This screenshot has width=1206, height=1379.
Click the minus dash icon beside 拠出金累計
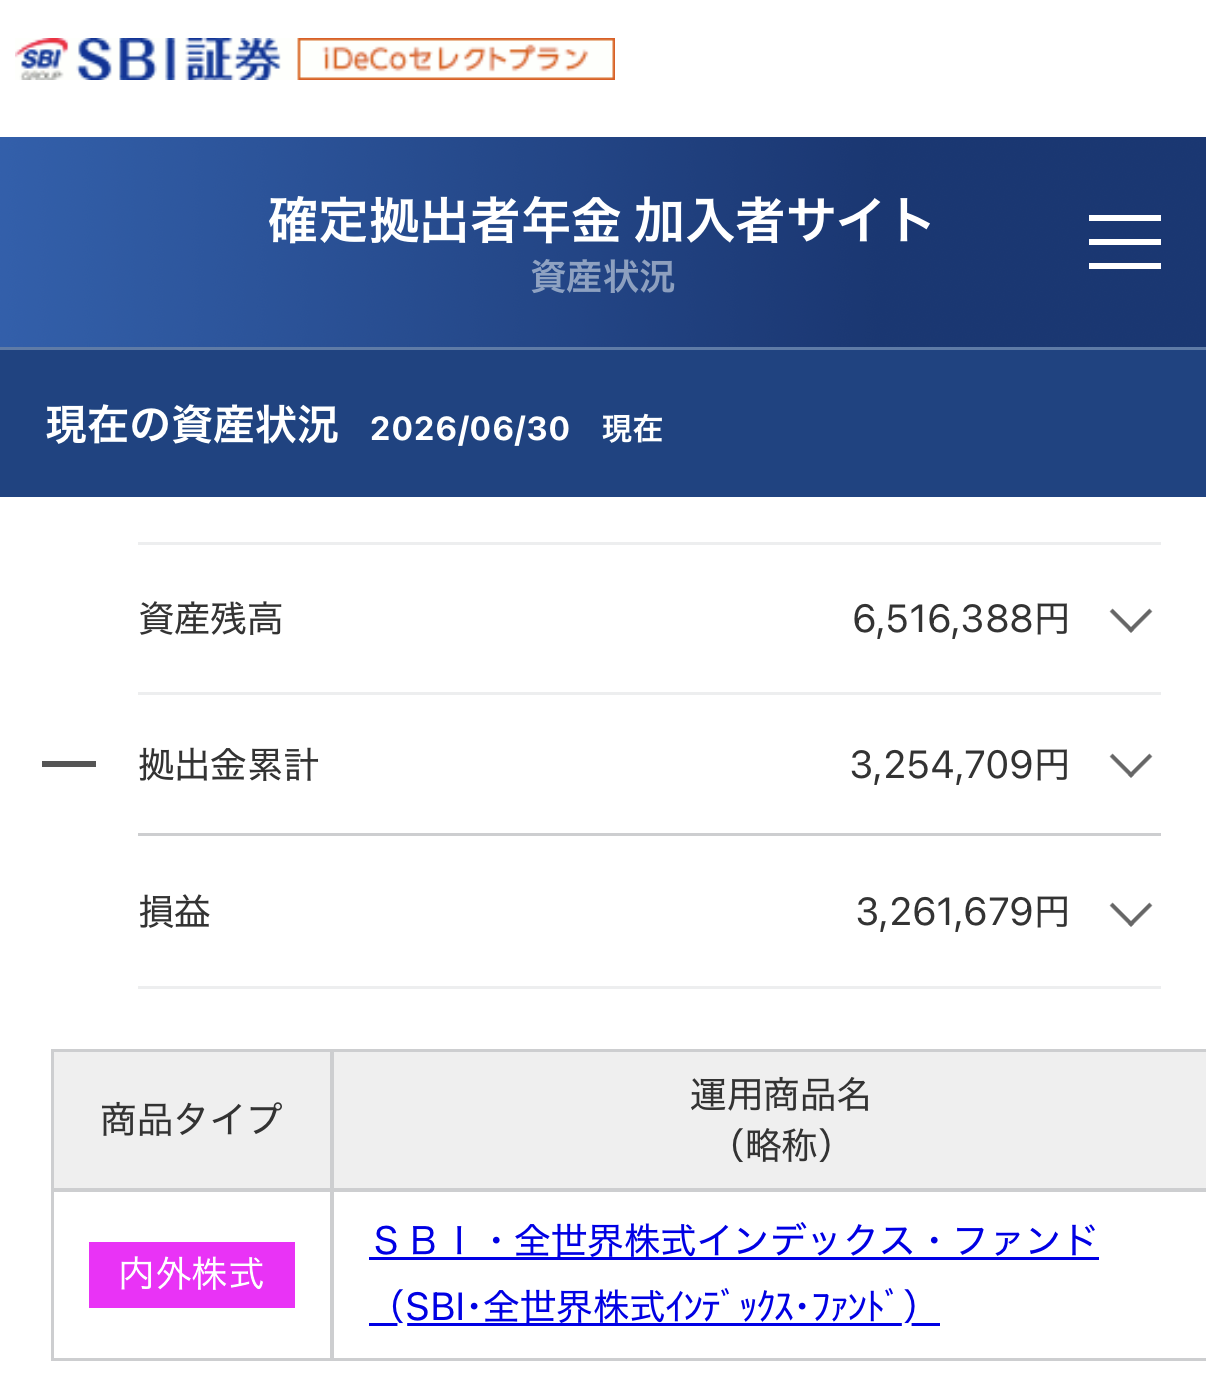tap(69, 764)
